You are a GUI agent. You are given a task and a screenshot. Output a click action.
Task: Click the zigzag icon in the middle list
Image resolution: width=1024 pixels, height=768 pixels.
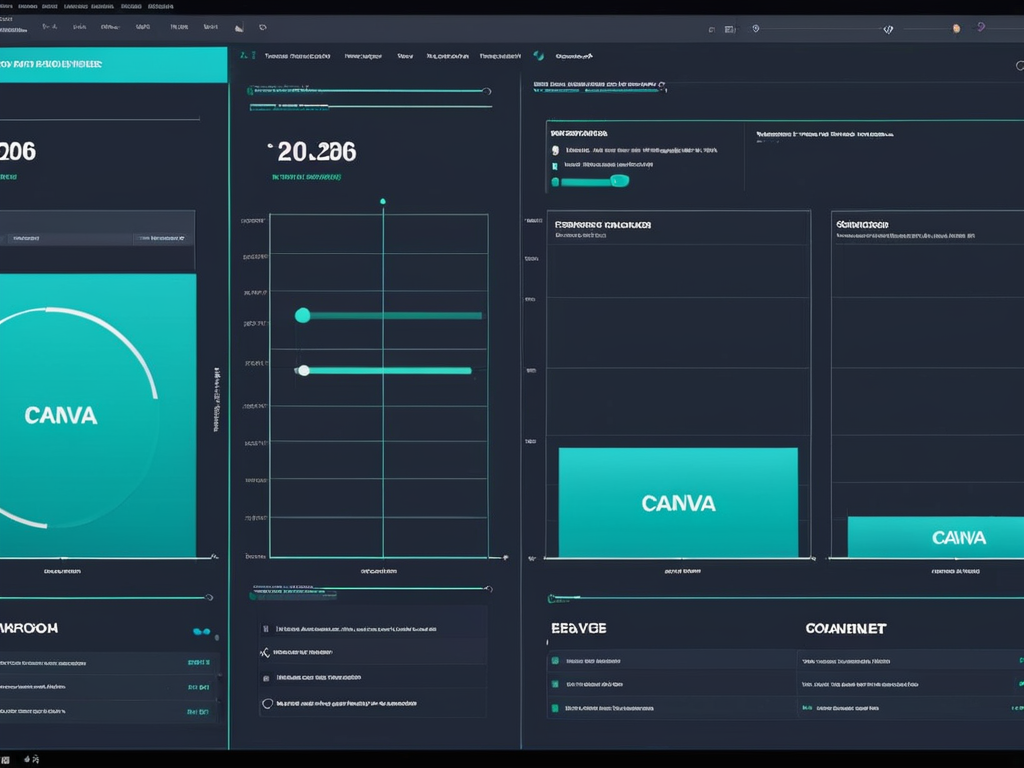coord(265,653)
